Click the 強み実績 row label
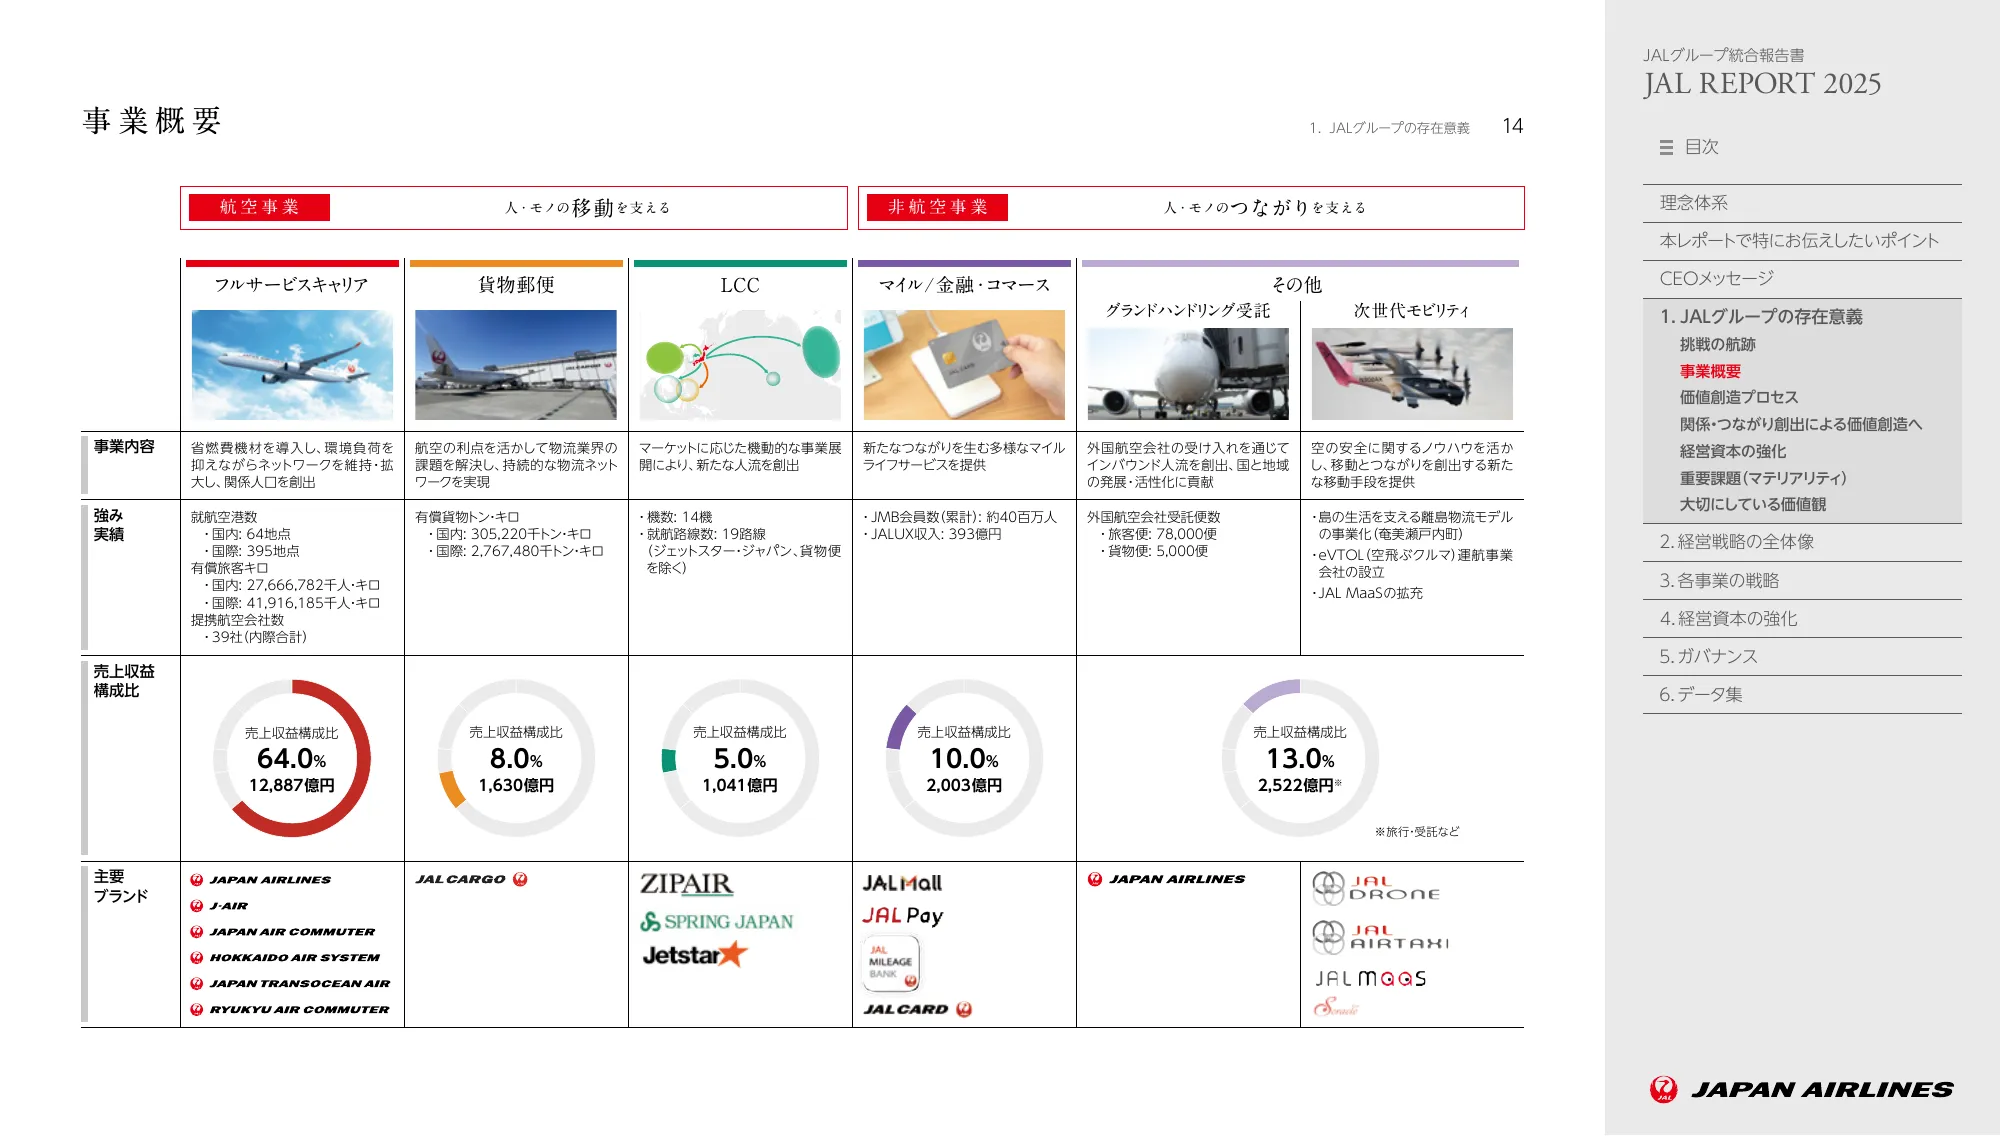This screenshot has height=1136, width=2000. [x=109, y=525]
